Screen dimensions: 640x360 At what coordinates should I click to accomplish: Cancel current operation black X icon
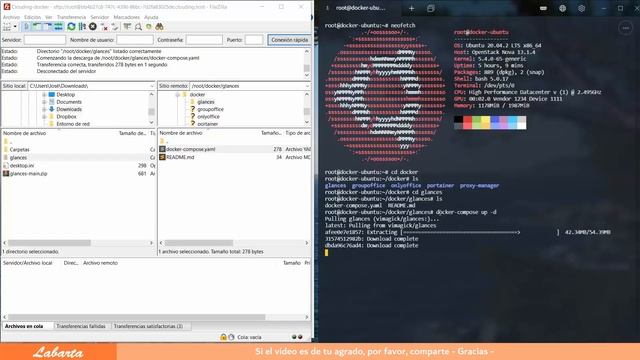[93, 27]
